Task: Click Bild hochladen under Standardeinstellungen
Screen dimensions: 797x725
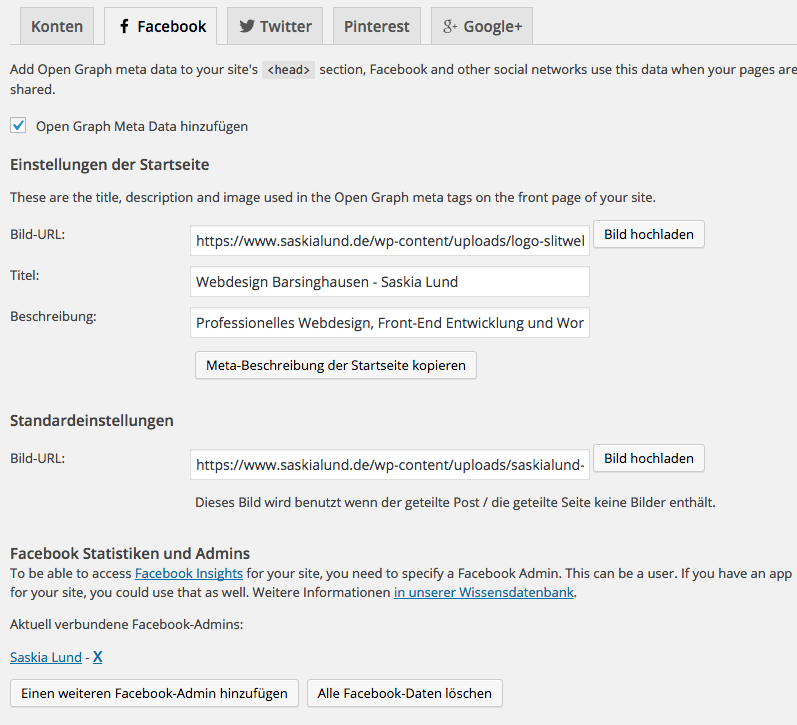Action: pyautogui.click(x=648, y=459)
